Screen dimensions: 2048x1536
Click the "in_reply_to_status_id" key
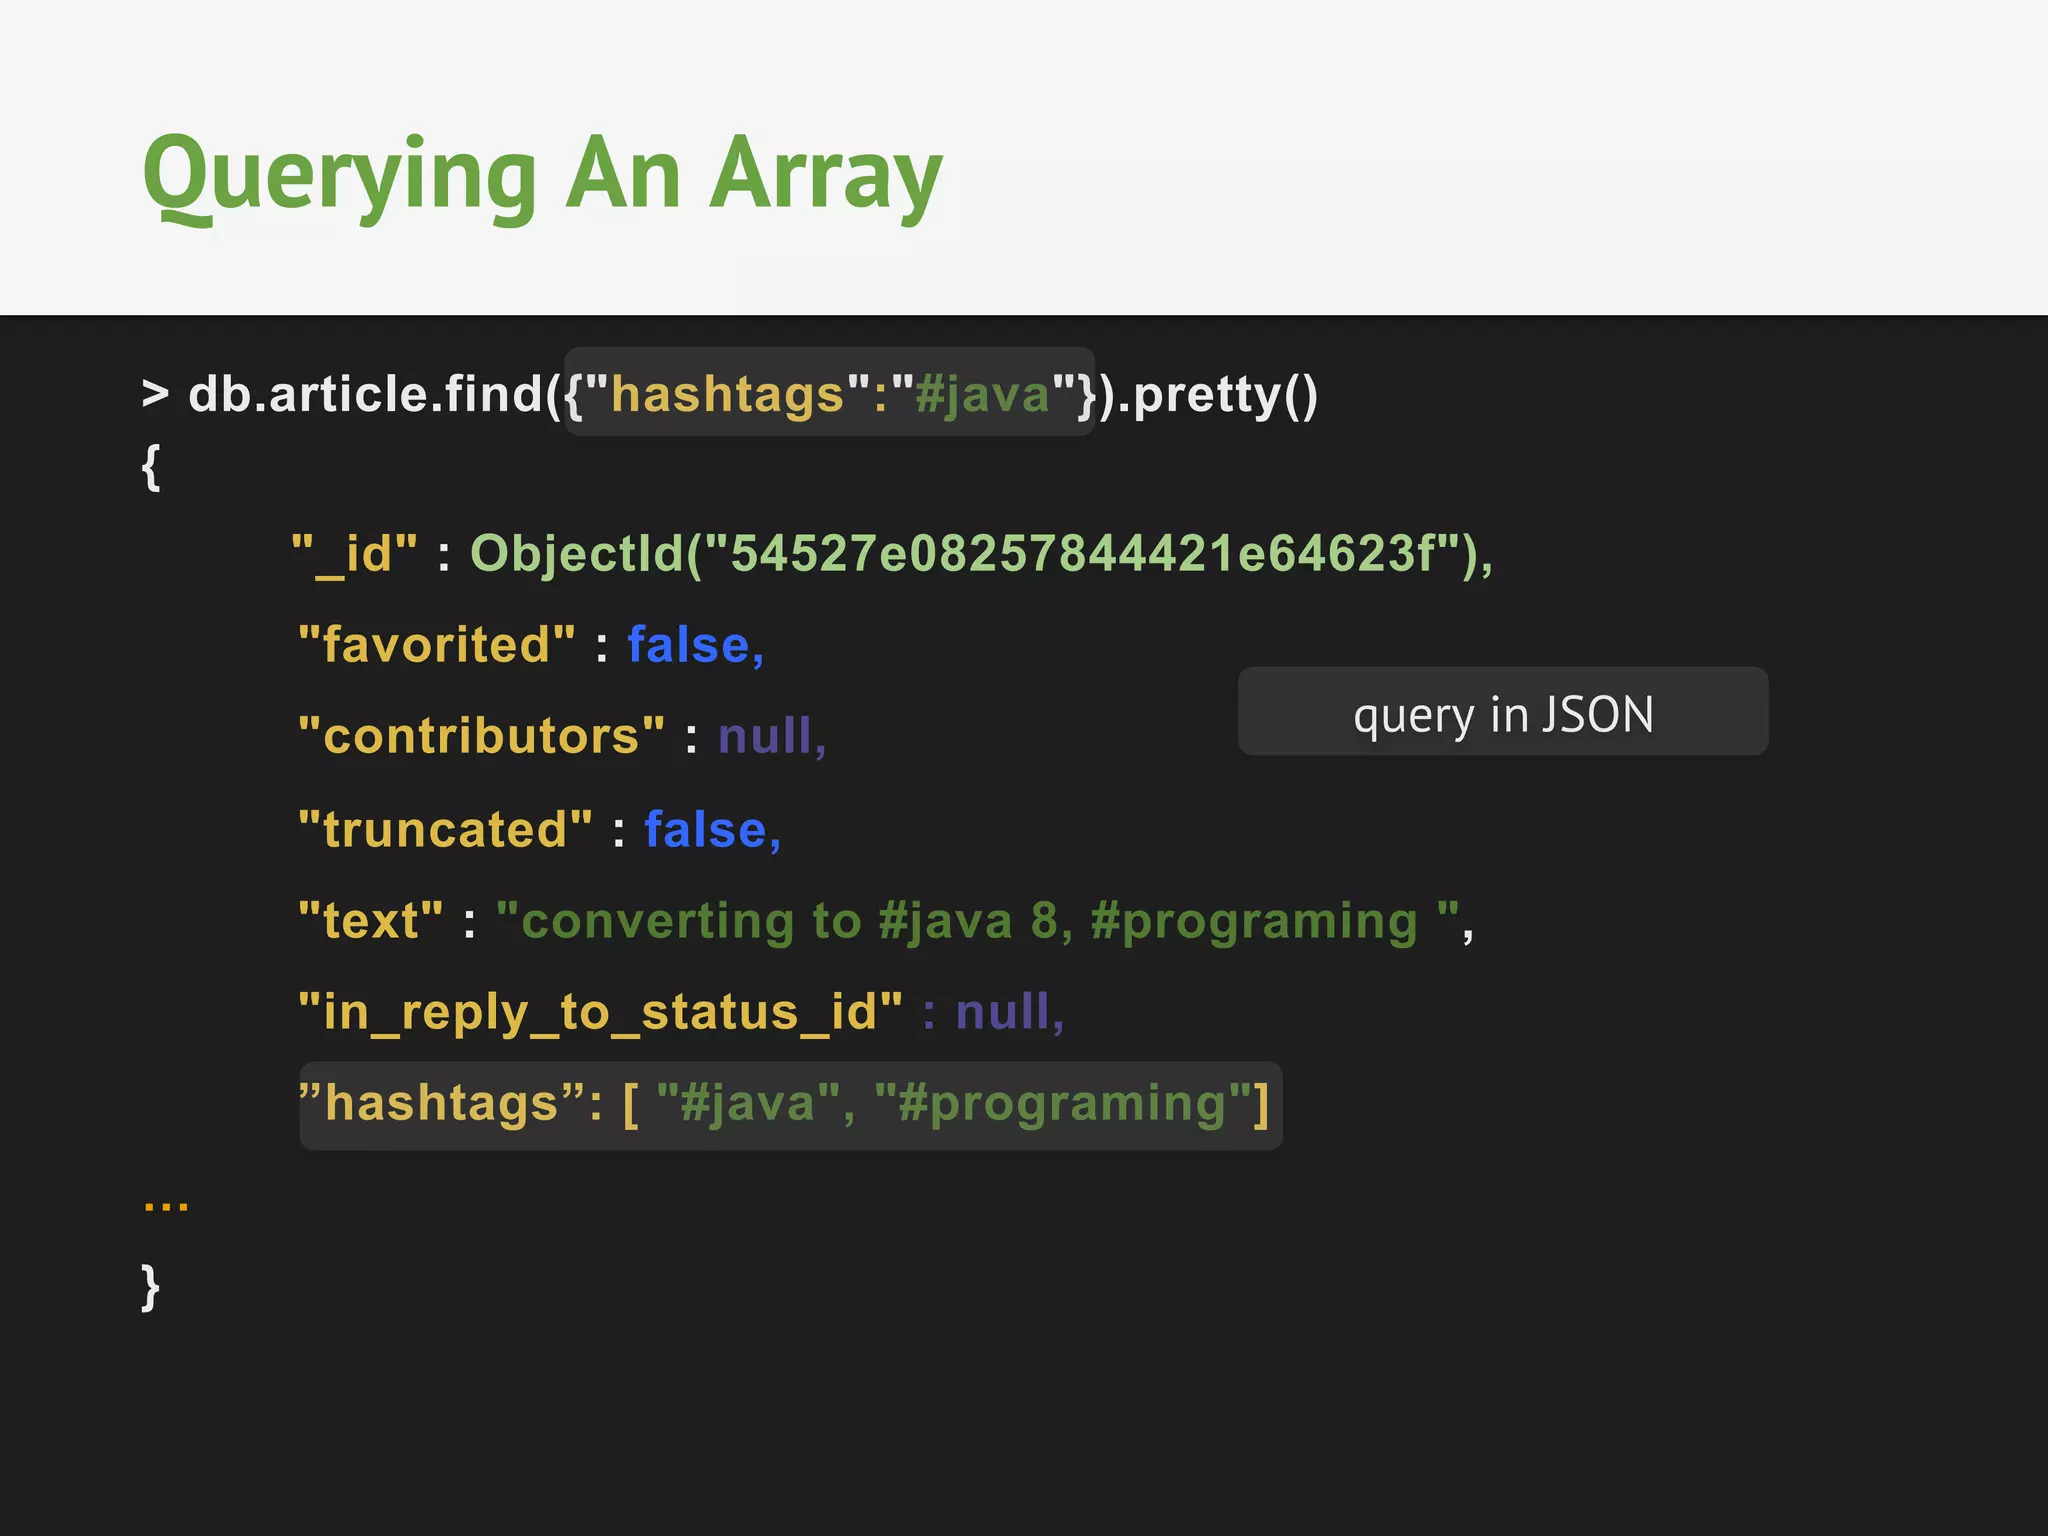600,1012
